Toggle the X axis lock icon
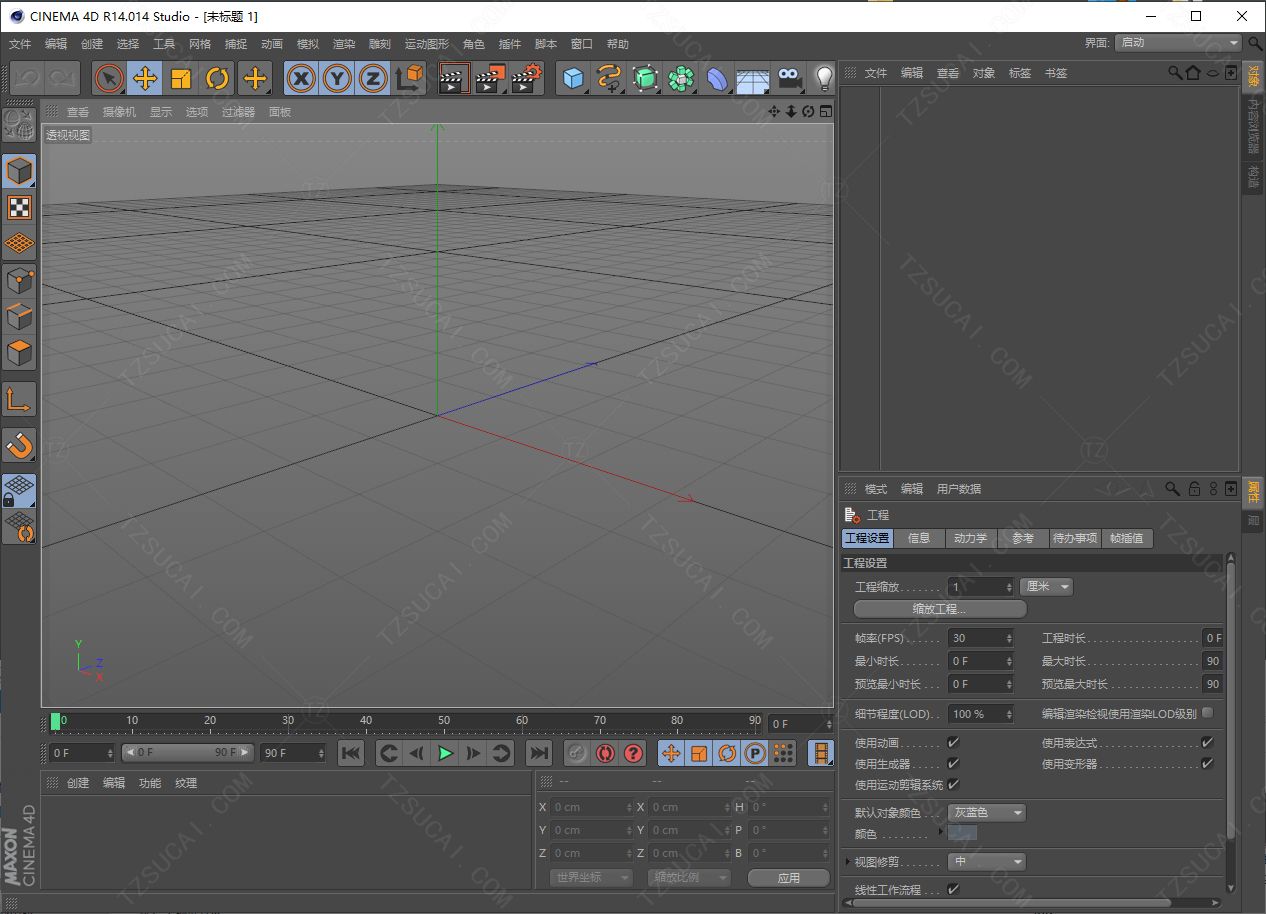 click(x=301, y=78)
